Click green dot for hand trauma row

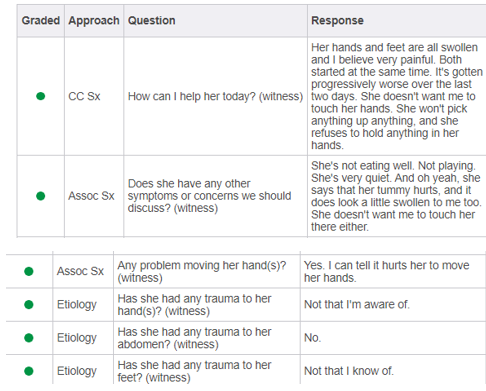pyautogui.click(x=29, y=304)
